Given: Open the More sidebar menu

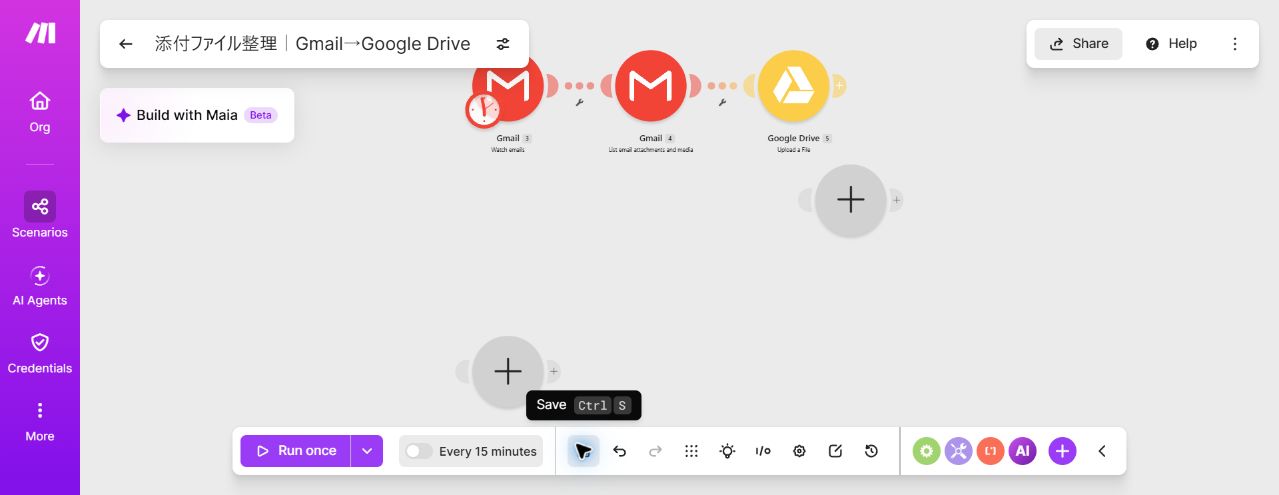Looking at the screenshot, I should point(40,421).
